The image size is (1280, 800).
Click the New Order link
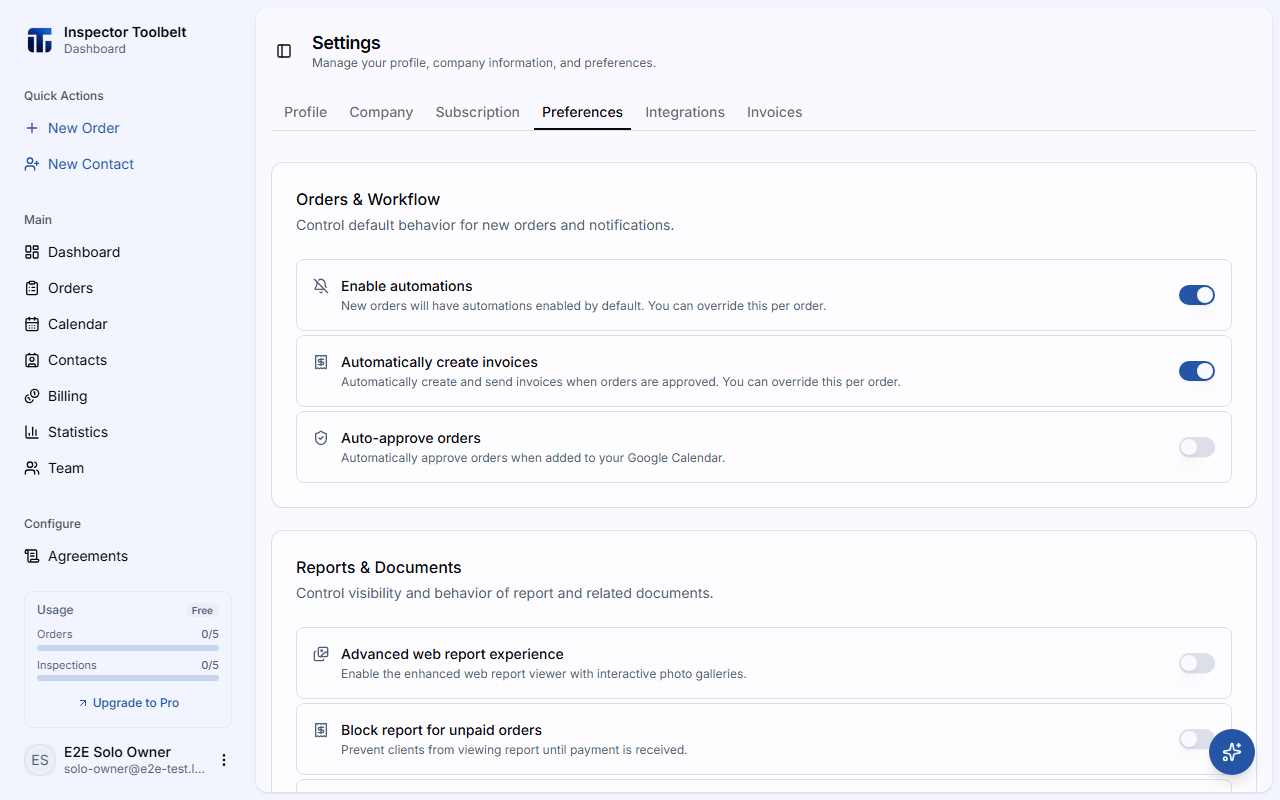pos(84,128)
